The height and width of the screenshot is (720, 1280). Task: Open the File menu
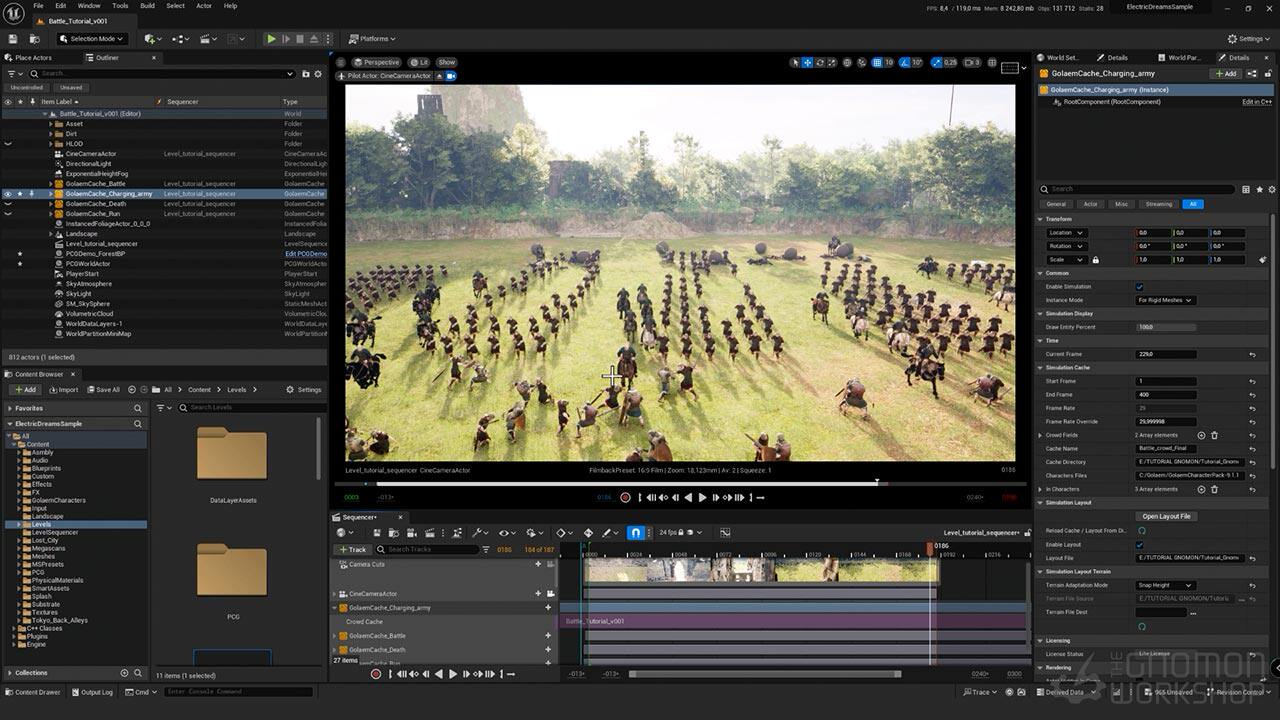[x=39, y=5]
